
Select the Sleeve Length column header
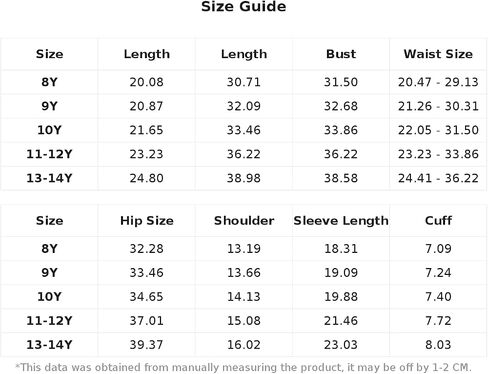tap(341, 221)
